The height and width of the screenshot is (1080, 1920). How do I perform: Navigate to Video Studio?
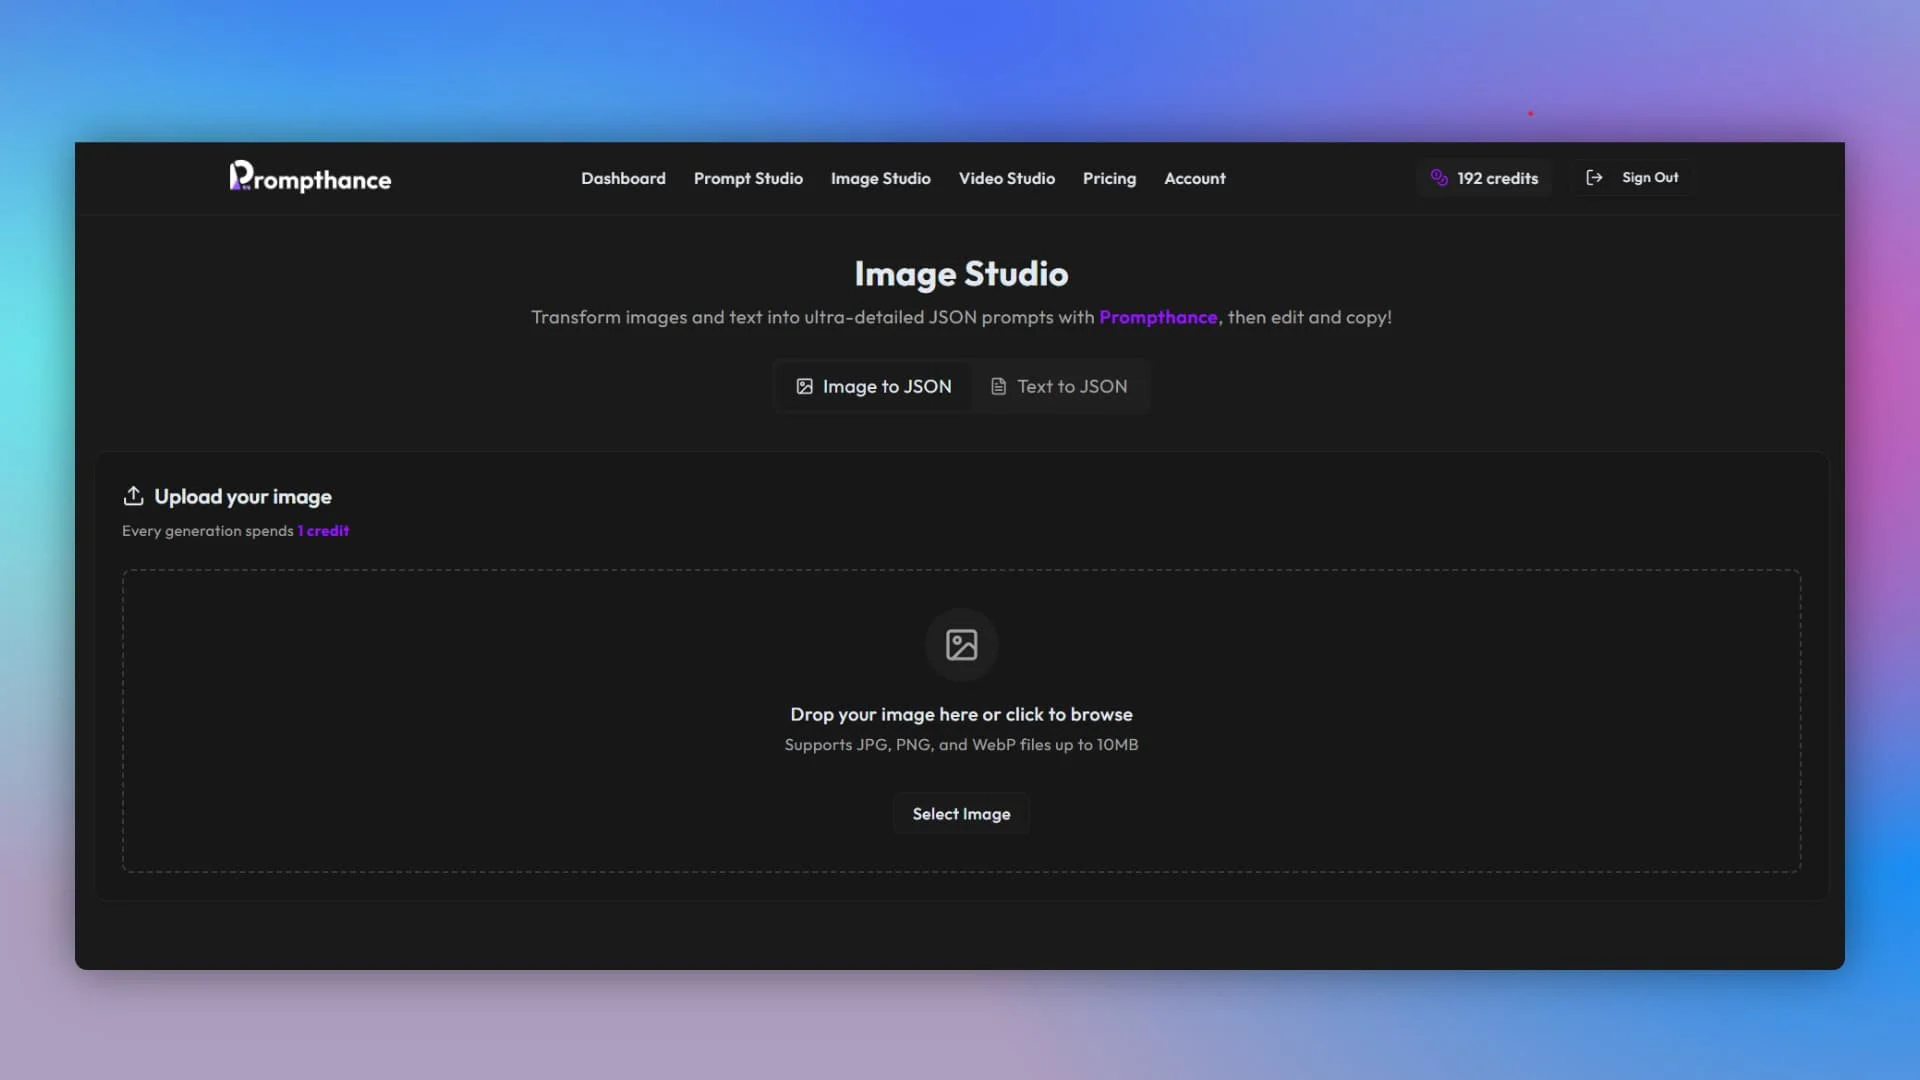coord(1006,178)
